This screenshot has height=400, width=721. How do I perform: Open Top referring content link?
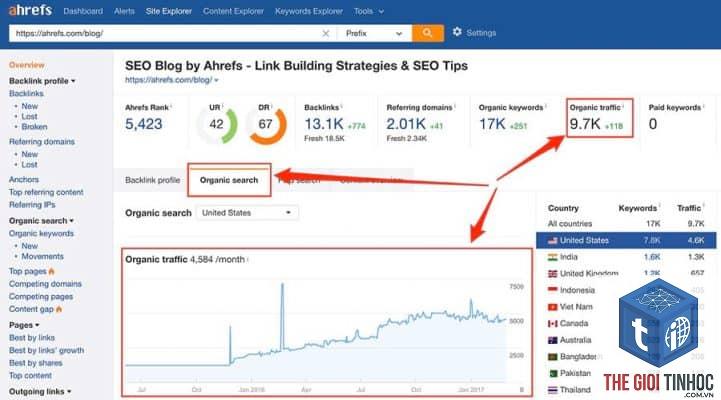pos(46,192)
